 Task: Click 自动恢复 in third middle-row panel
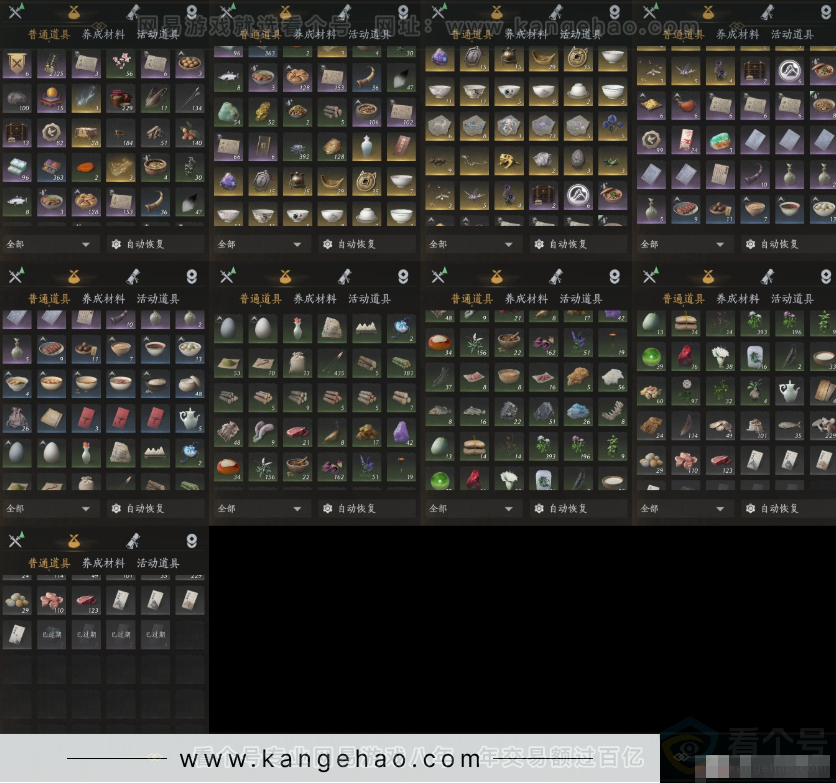click(x=578, y=508)
